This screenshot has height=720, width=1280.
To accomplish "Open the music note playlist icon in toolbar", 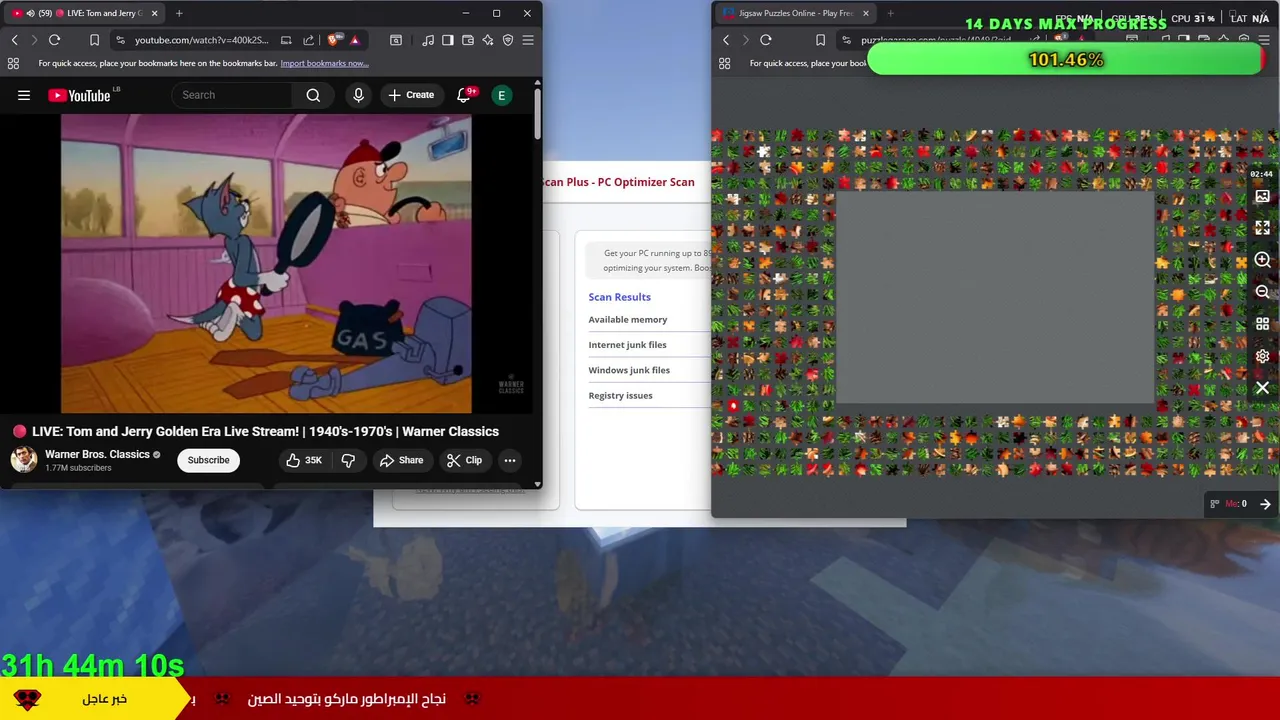I will click(x=428, y=40).
